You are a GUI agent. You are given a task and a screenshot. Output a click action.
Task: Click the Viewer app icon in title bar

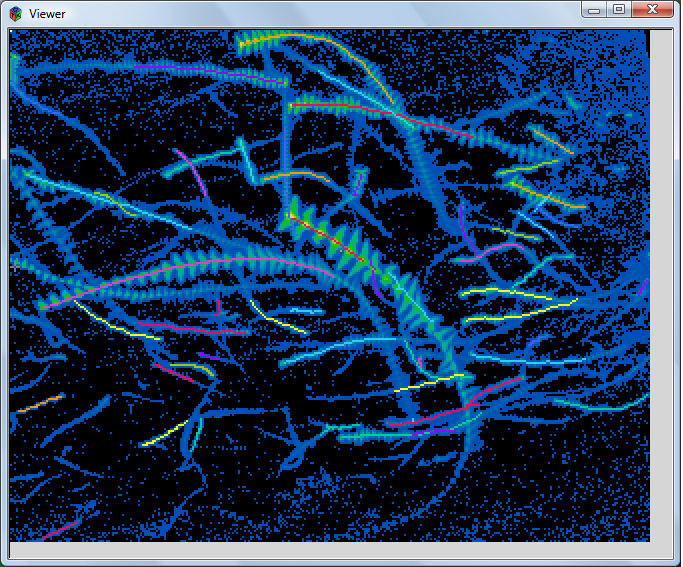(x=16, y=14)
